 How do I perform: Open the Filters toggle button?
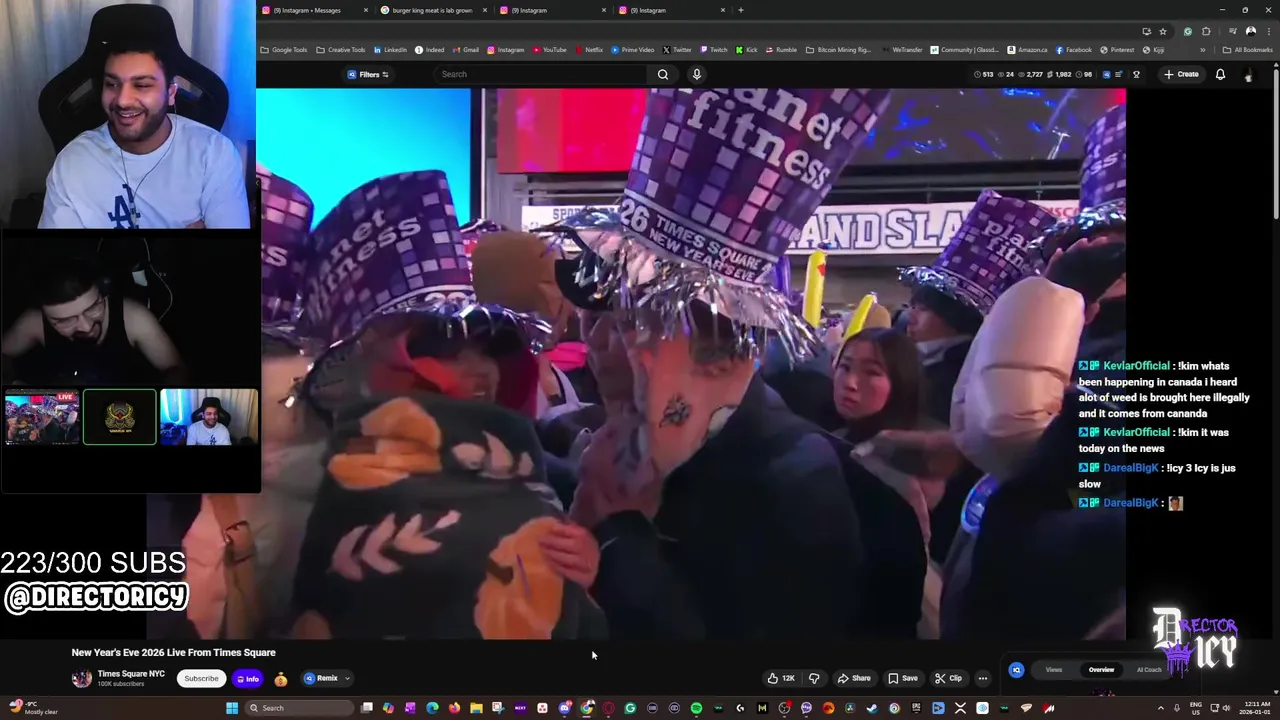tap(368, 74)
